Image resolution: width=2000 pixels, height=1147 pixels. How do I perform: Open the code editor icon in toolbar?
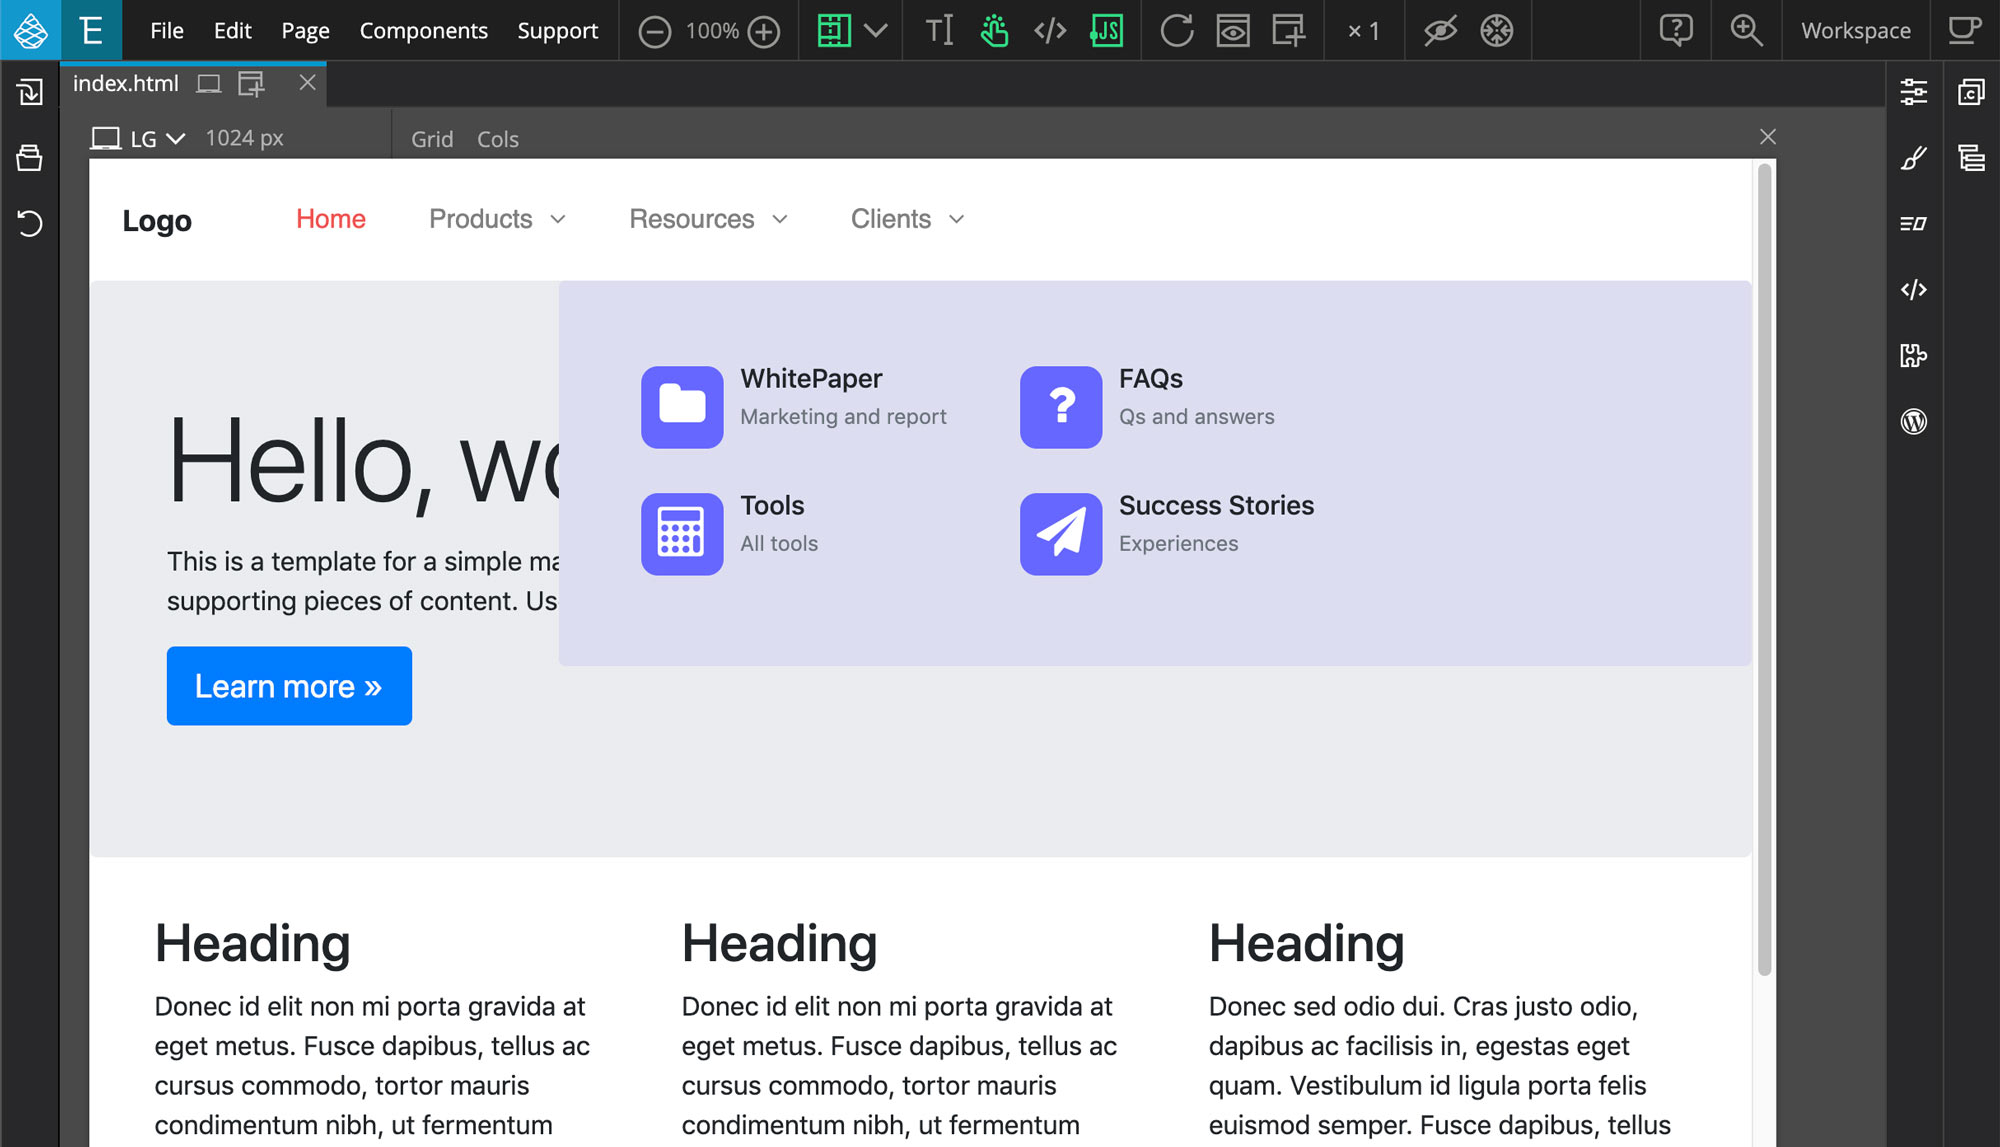(x=1050, y=31)
